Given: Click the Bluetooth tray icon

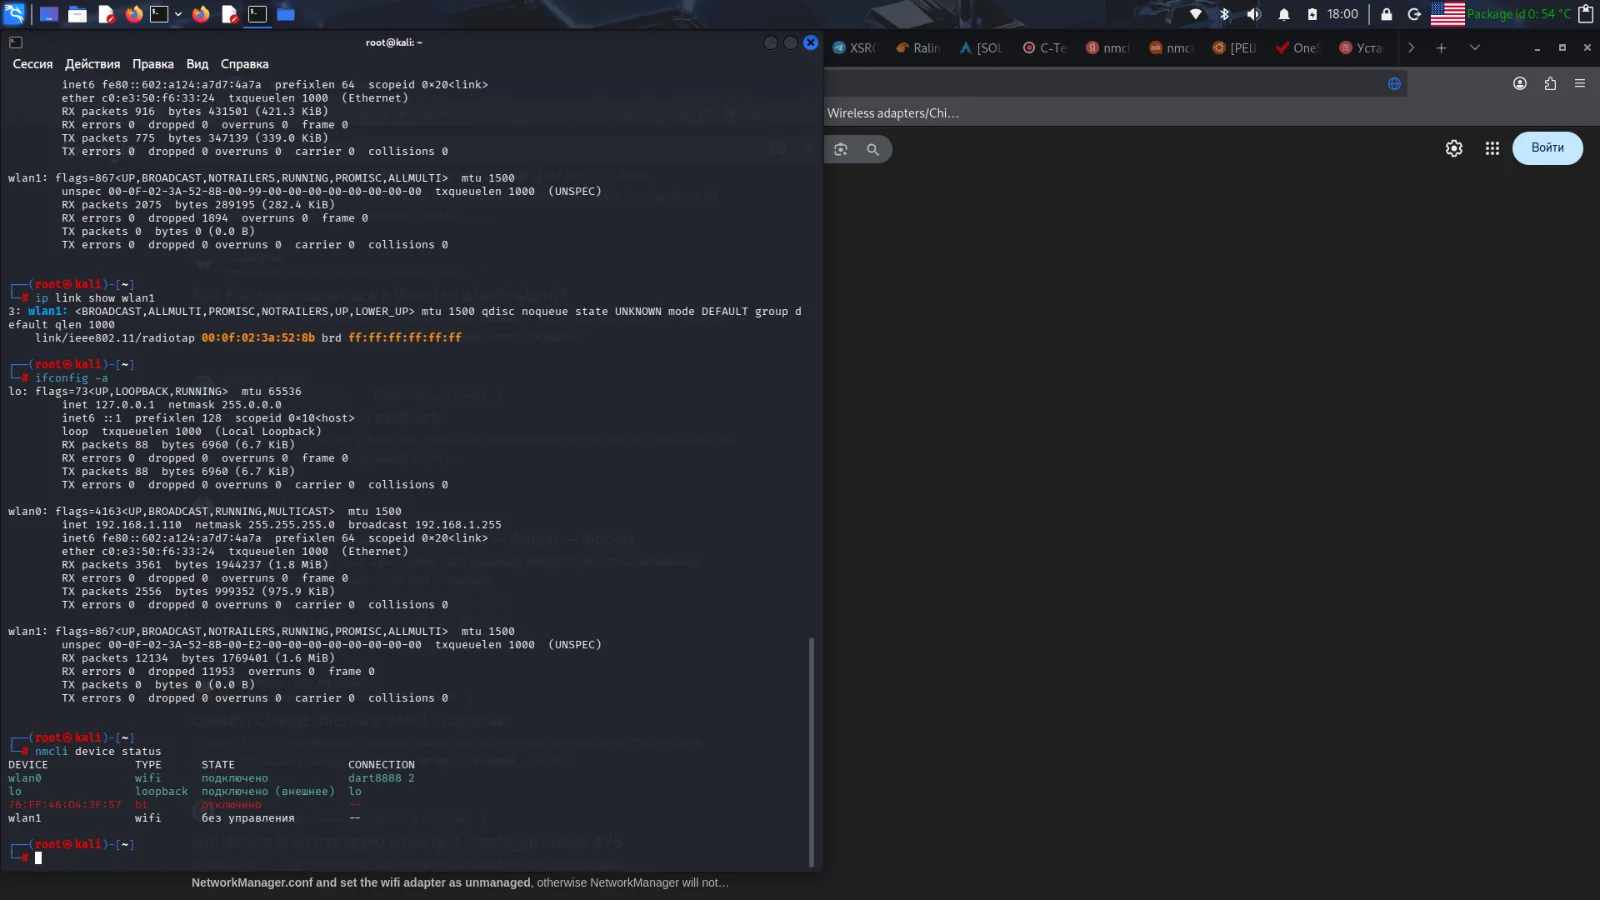Looking at the screenshot, I should (1224, 14).
